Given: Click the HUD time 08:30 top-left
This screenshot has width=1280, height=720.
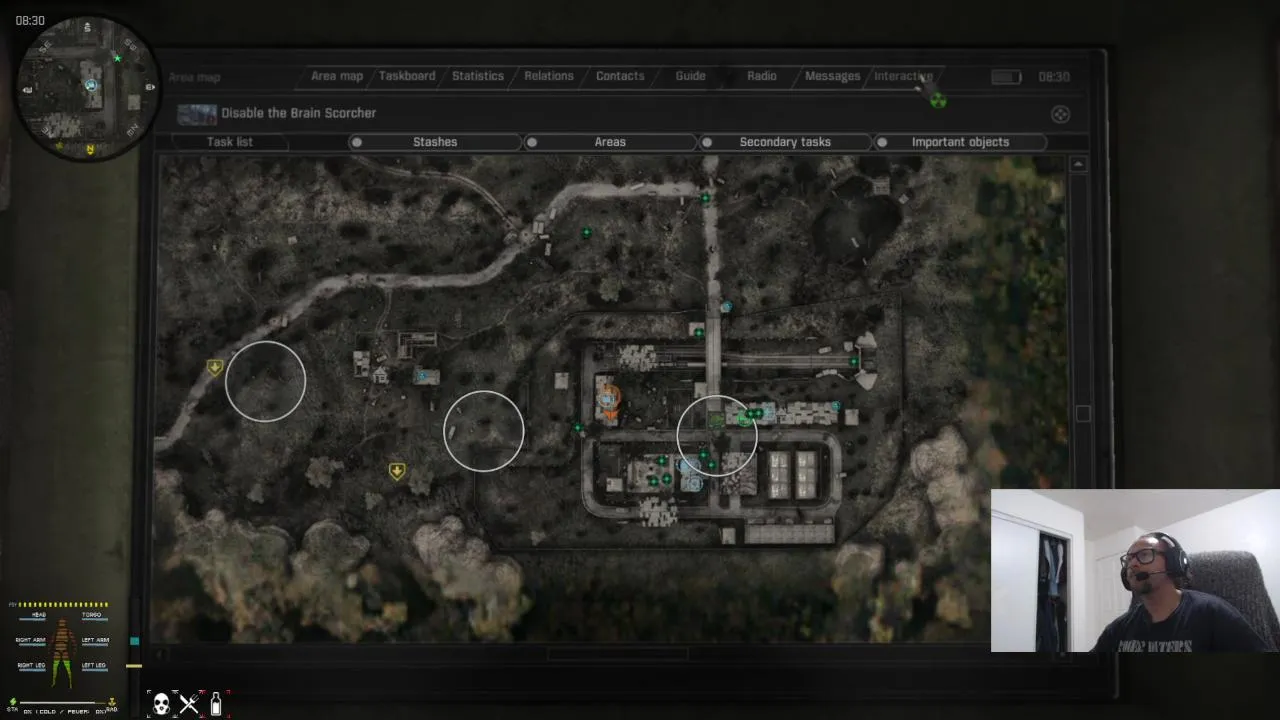Looking at the screenshot, I should pos(30,20).
